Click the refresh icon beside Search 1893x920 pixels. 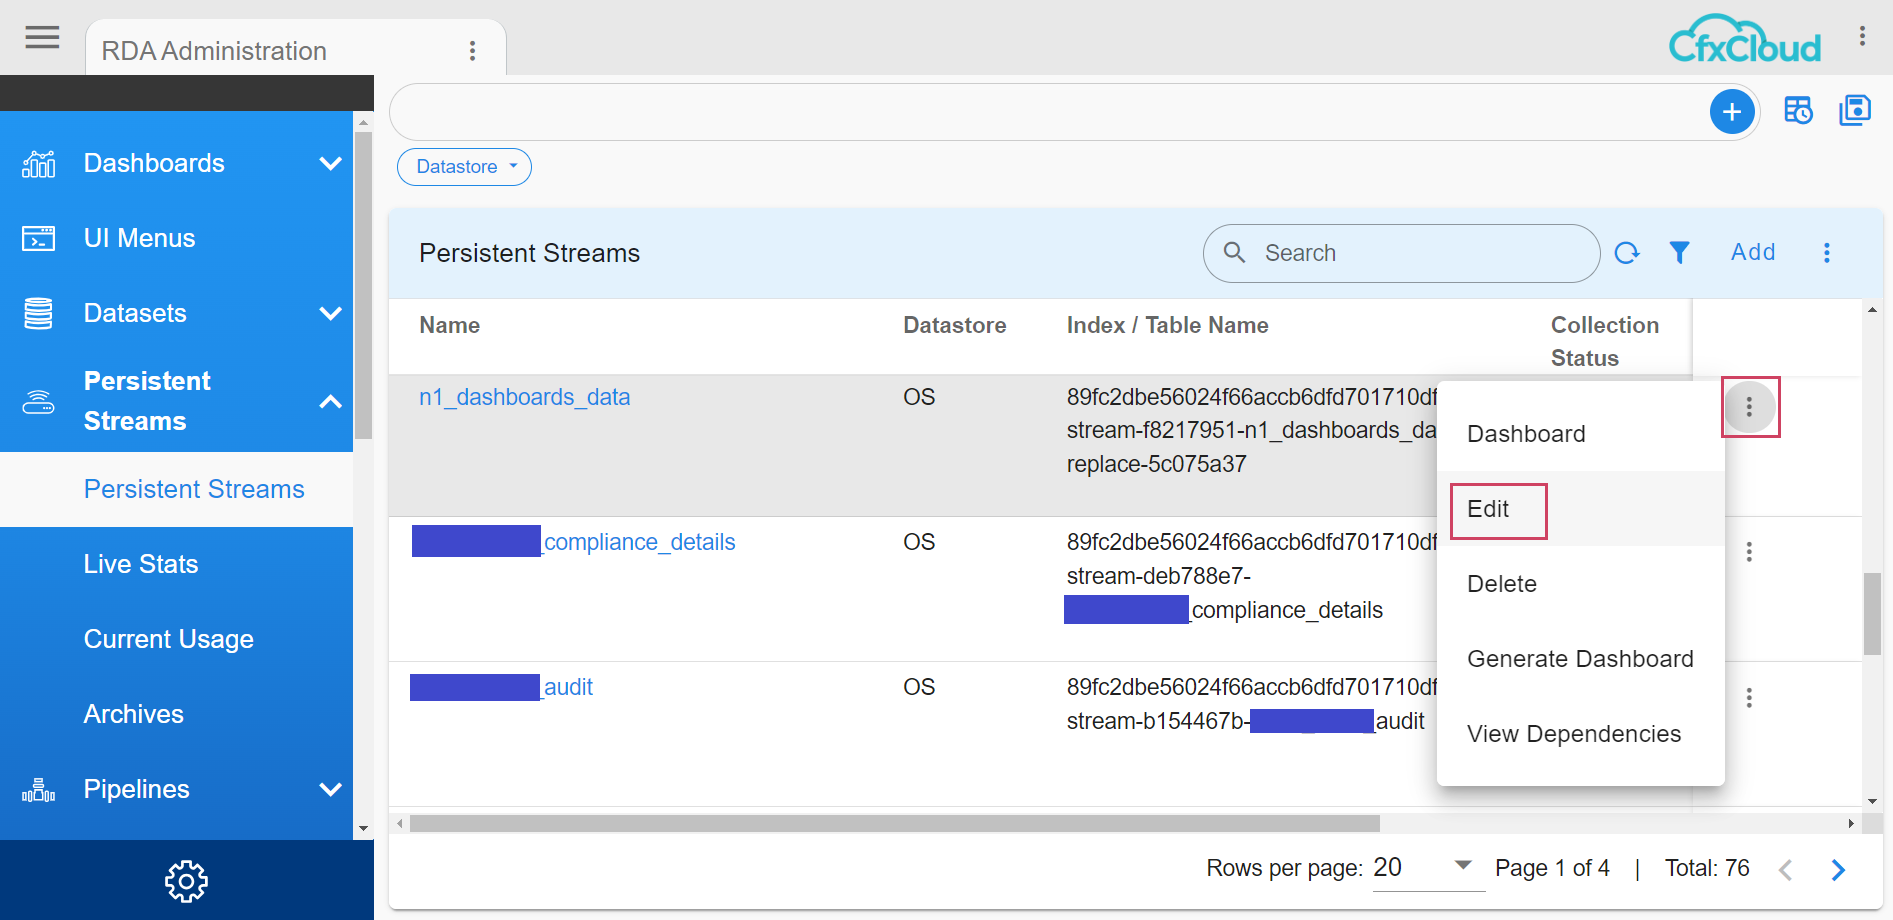coord(1627,253)
